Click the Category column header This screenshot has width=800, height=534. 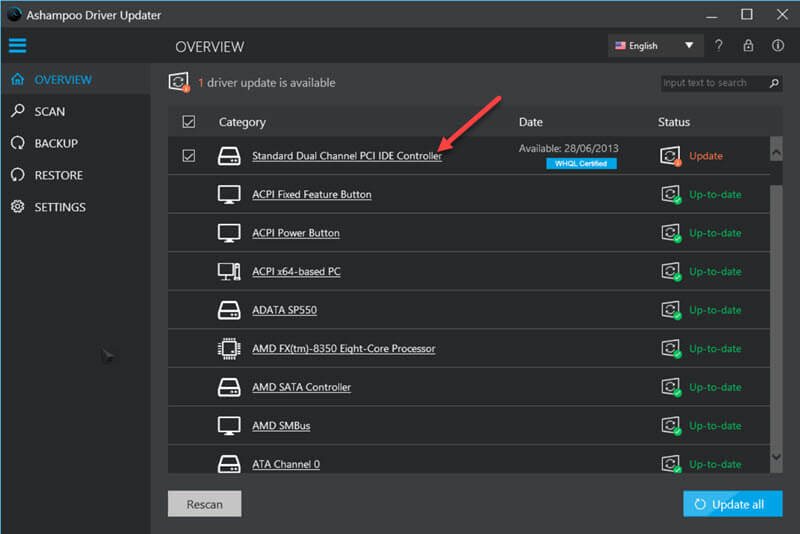coord(242,122)
